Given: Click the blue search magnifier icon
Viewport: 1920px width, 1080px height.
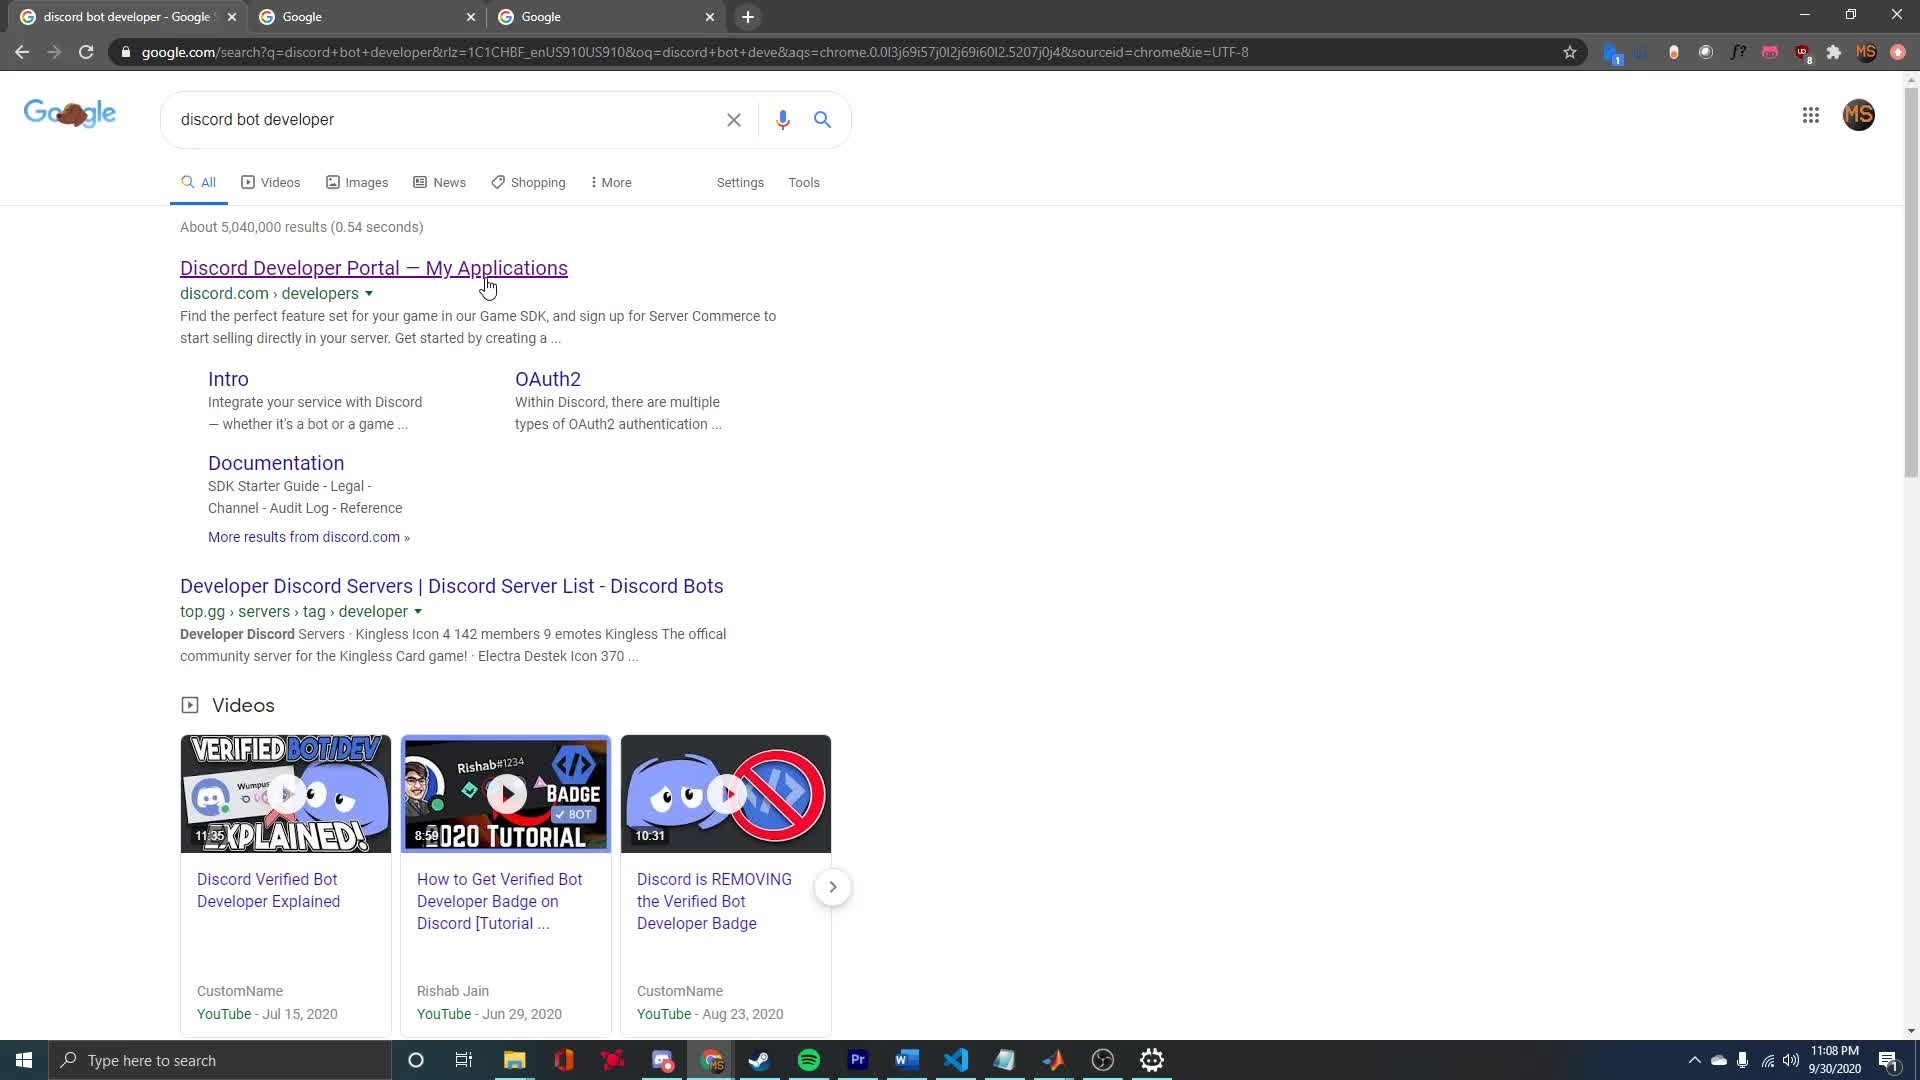Looking at the screenshot, I should point(822,120).
